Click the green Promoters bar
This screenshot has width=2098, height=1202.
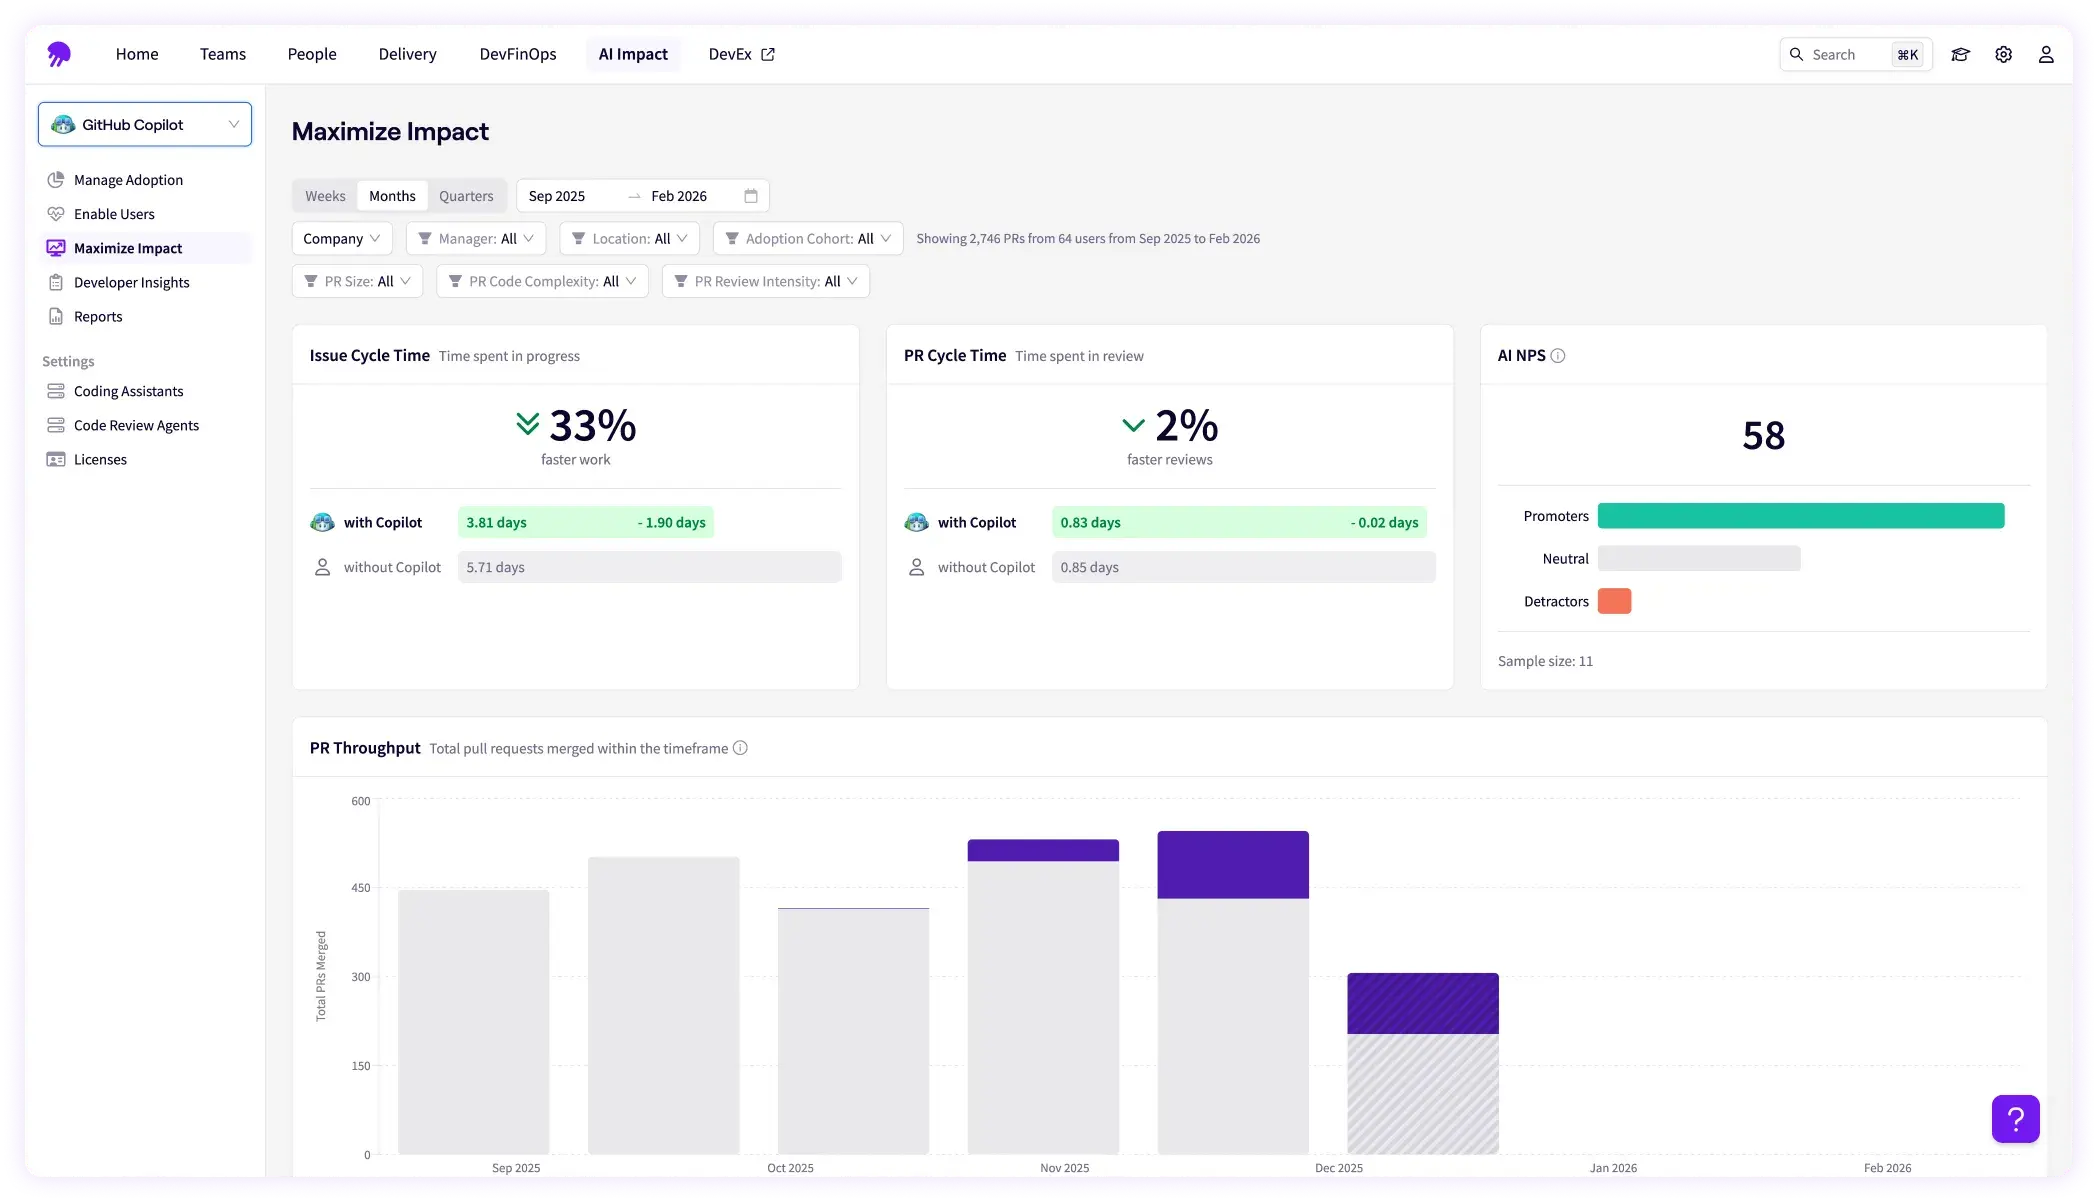[x=1800, y=516]
